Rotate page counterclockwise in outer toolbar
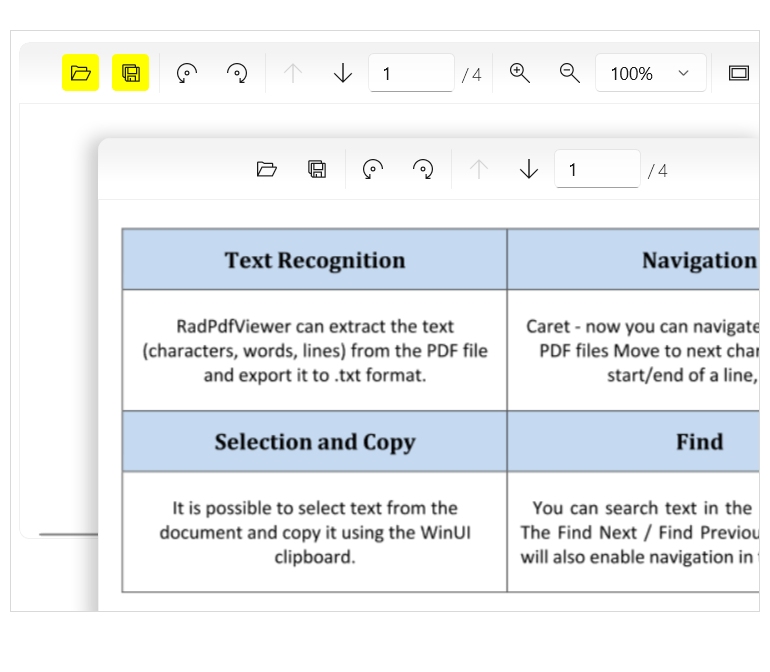Image resolution: width=770 pixels, height=672 pixels. (x=187, y=73)
